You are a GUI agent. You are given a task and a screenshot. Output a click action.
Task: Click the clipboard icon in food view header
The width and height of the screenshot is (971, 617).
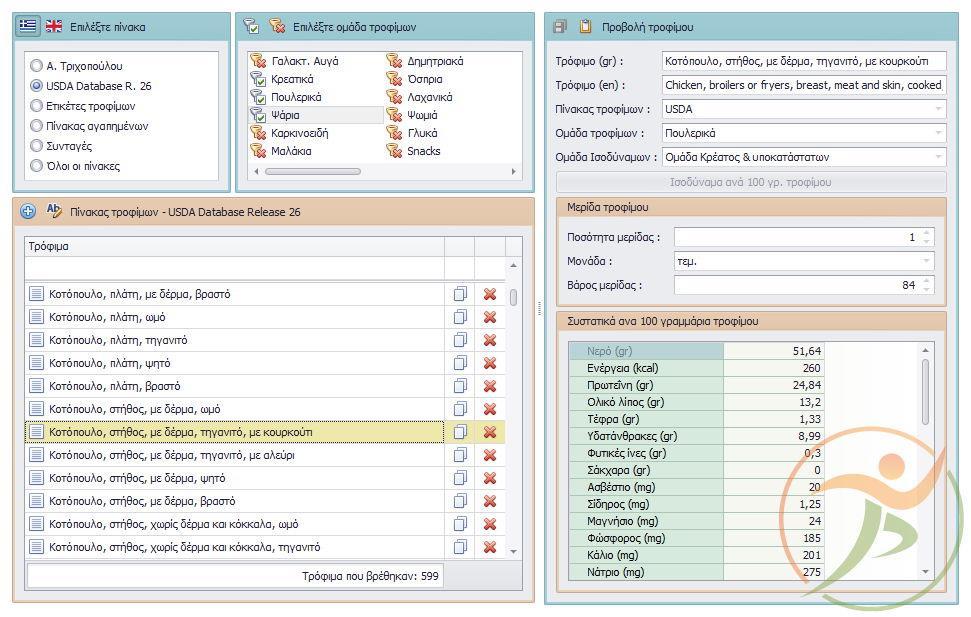tap(585, 26)
